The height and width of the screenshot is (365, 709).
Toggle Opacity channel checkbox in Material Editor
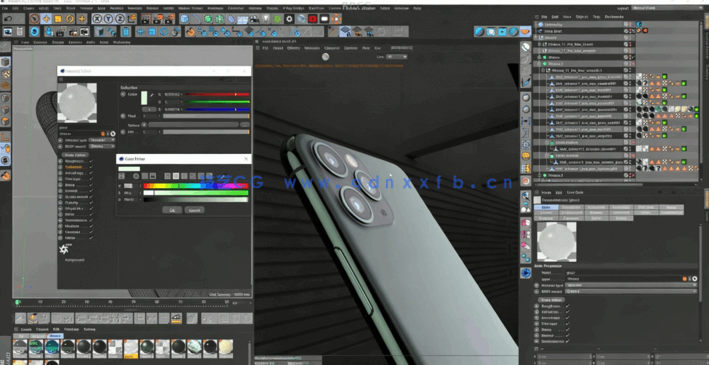[91, 203]
